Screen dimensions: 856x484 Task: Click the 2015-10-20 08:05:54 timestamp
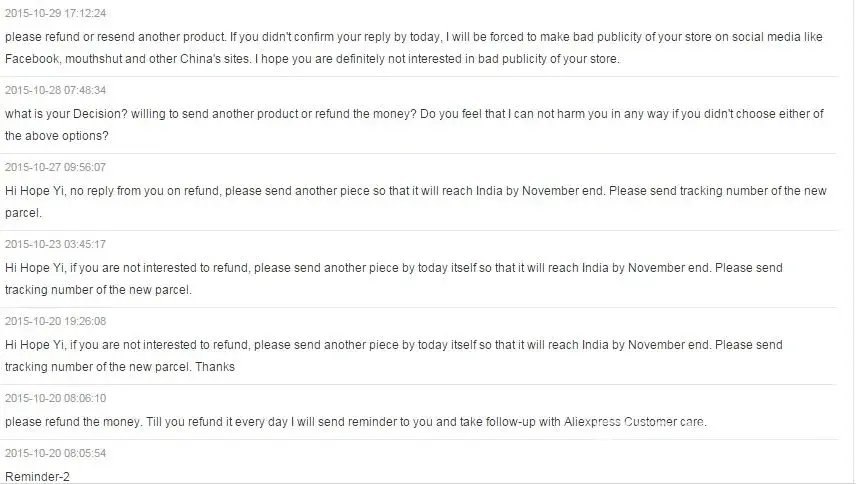pos(56,453)
